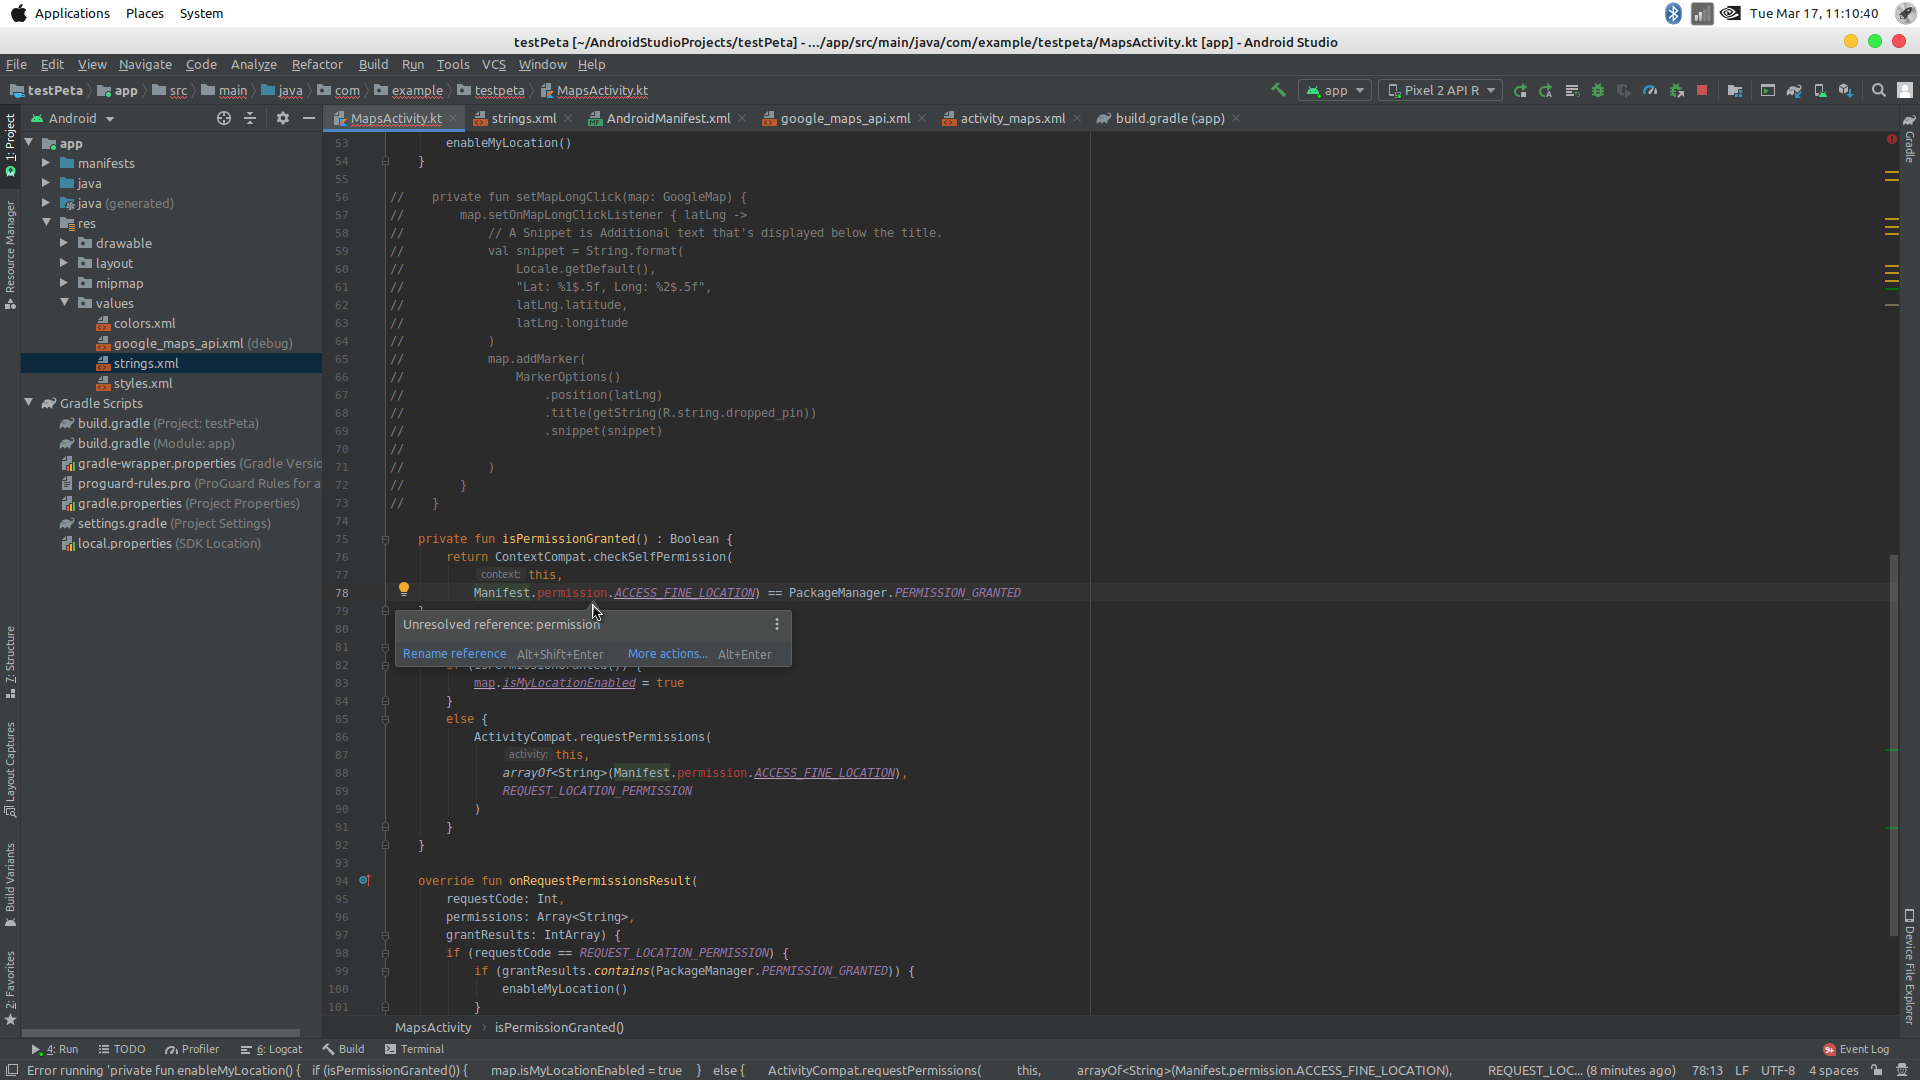This screenshot has width=1920, height=1080.
Task: Open the SDK Manager icon
Action: pyautogui.click(x=1846, y=90)
